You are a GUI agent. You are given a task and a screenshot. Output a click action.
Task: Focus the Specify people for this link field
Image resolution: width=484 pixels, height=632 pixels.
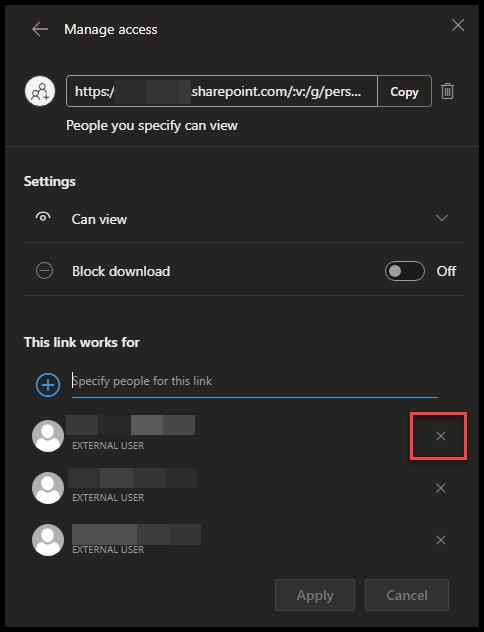[x=255, y=381]
